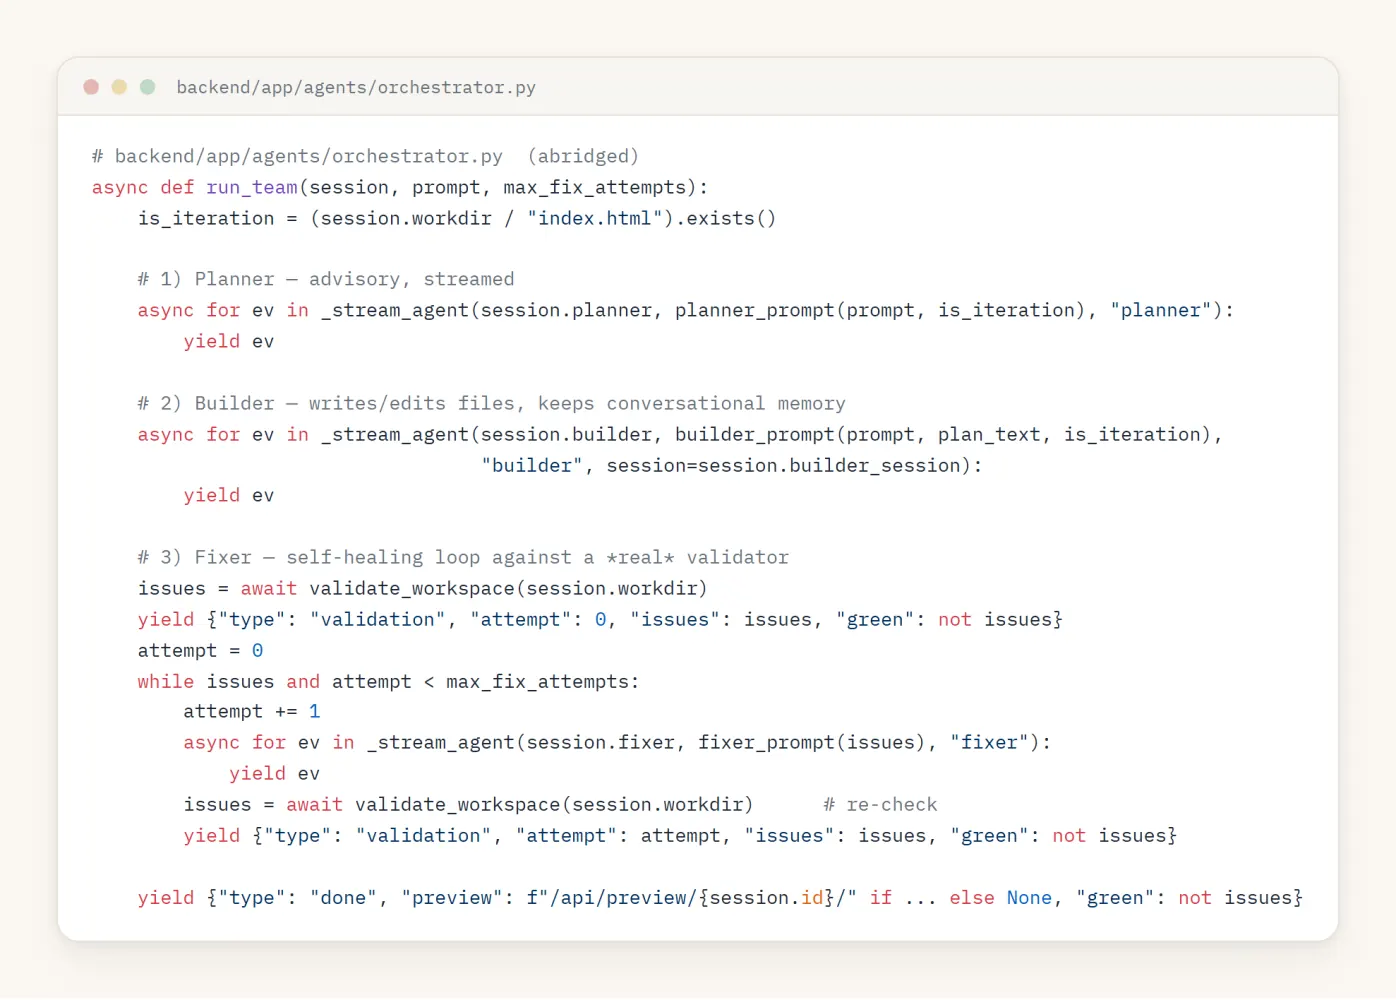Image resolution: width=1396 pixels, height=1000 pixels.
Task: Click the yellow minimize dot in title bar
Action: coord(119,87)
